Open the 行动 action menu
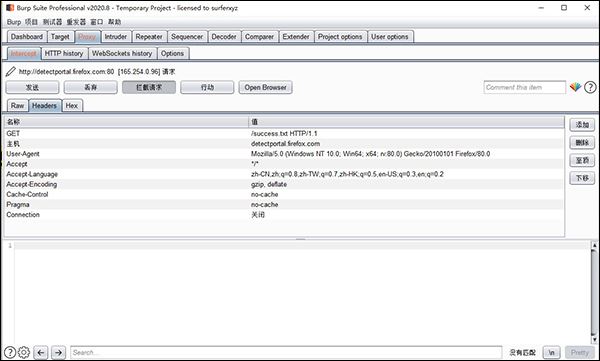Image resolution: width=600 pixels, height=361 pixels. point(207,87)
